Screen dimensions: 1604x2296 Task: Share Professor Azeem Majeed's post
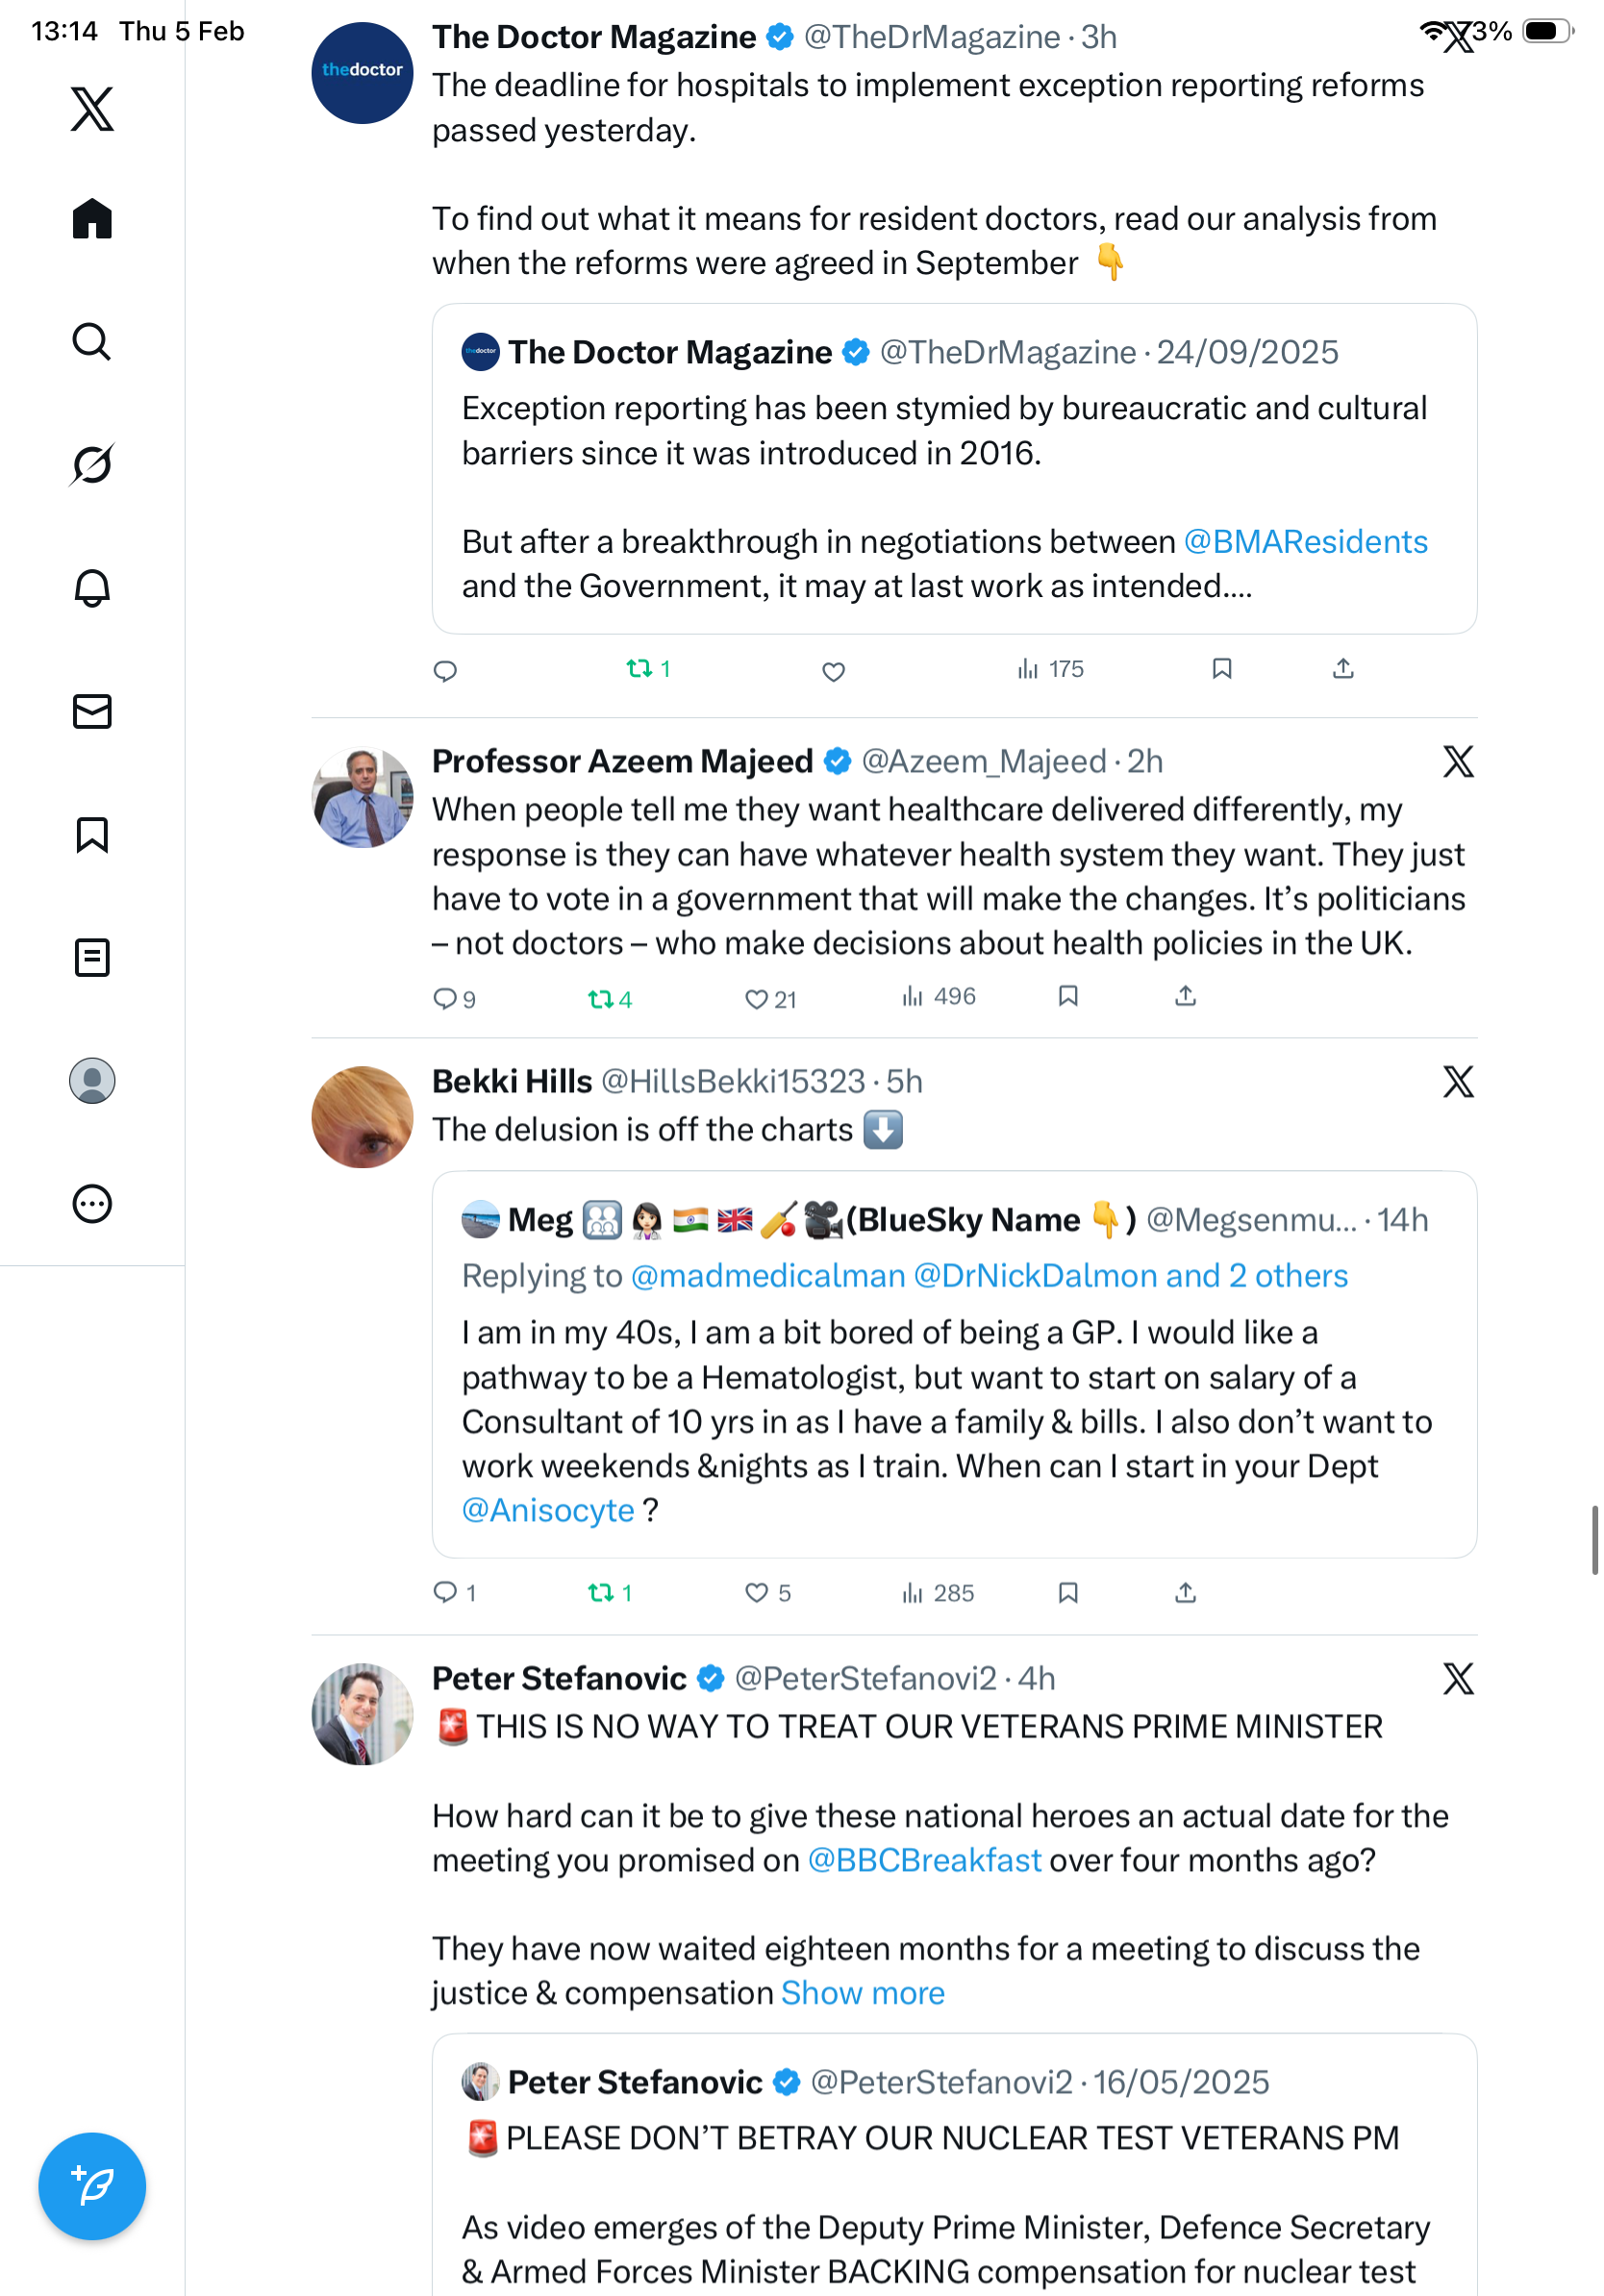tap(1185, 996)
